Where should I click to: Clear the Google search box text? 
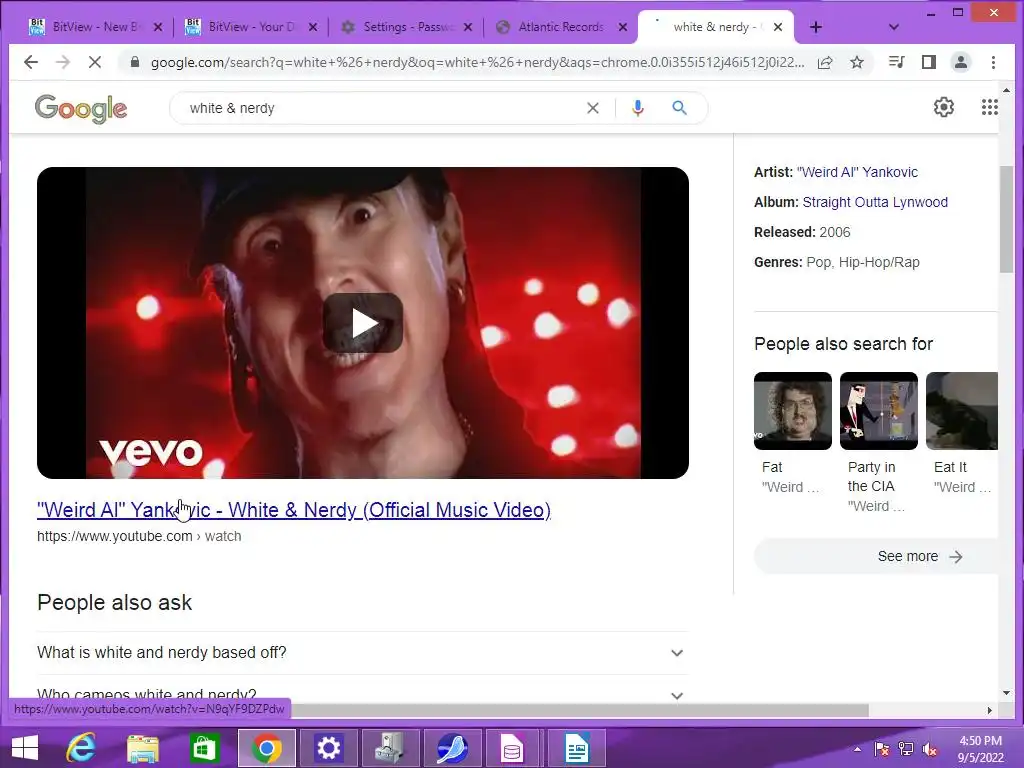592,108
